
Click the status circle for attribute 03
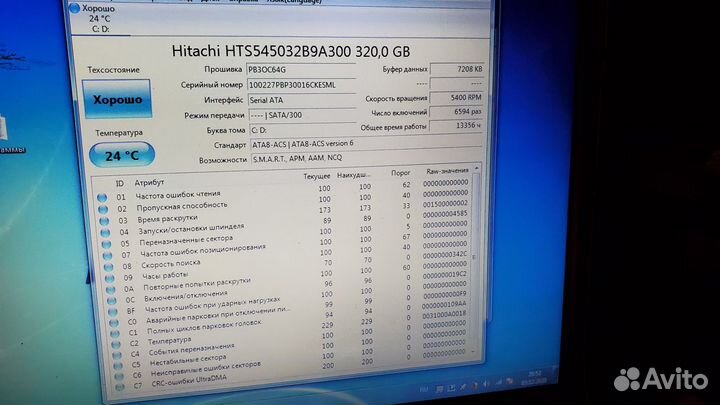coord(104,221)
